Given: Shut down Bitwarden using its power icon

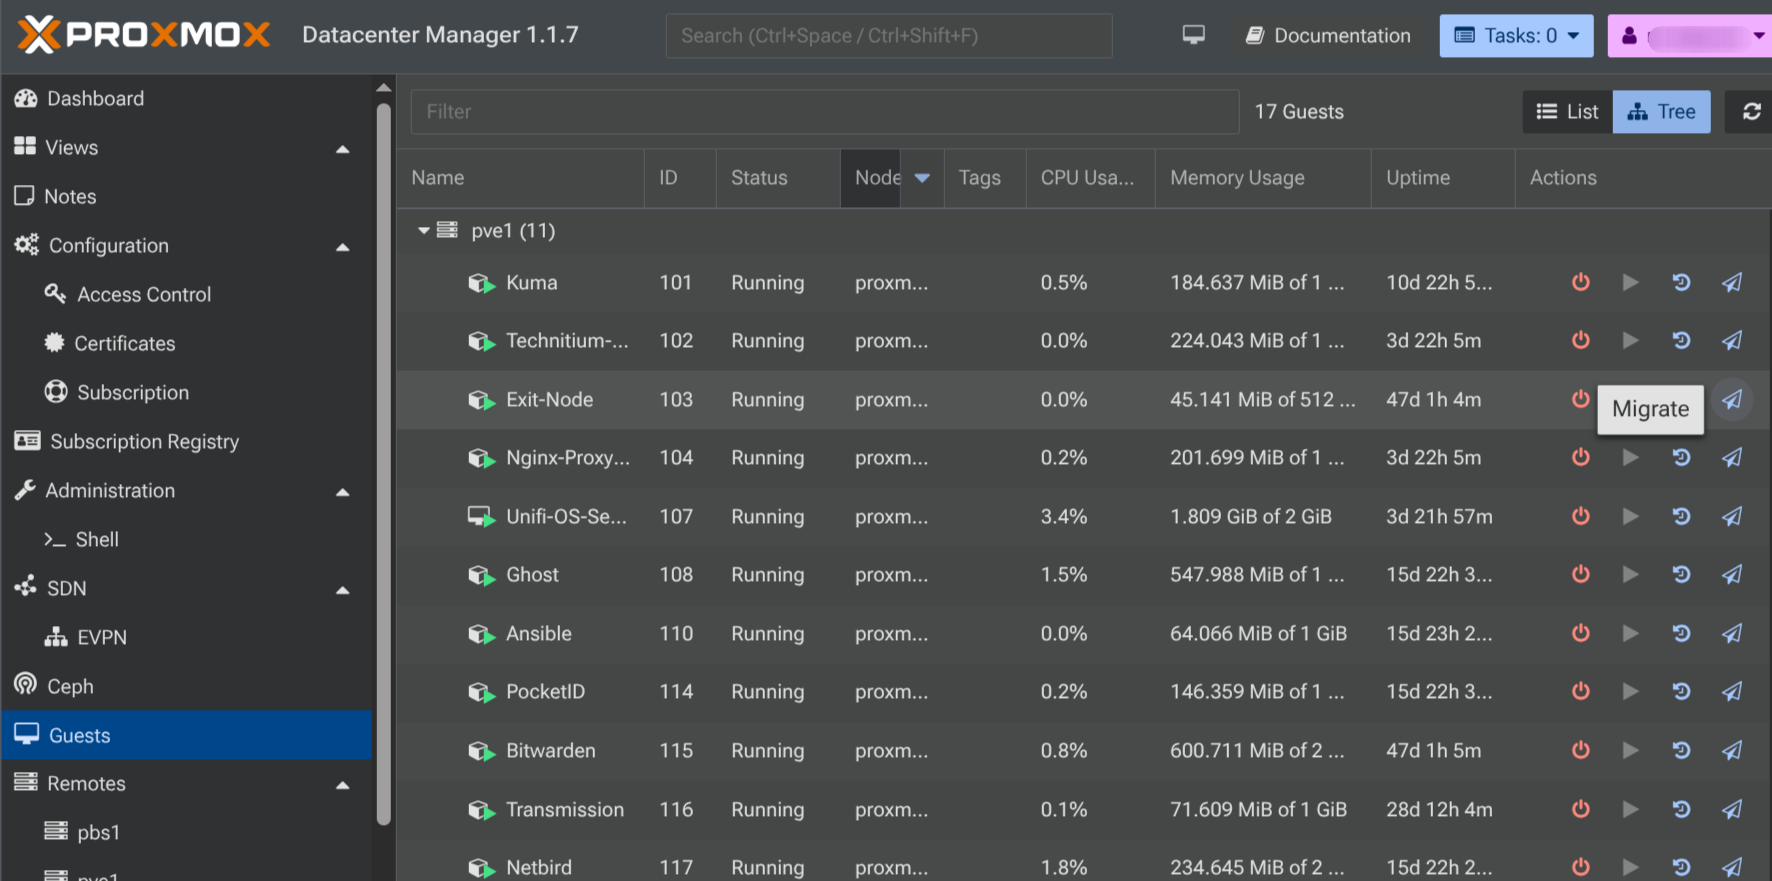Looking at the screenshot, I should [1580, 750].
